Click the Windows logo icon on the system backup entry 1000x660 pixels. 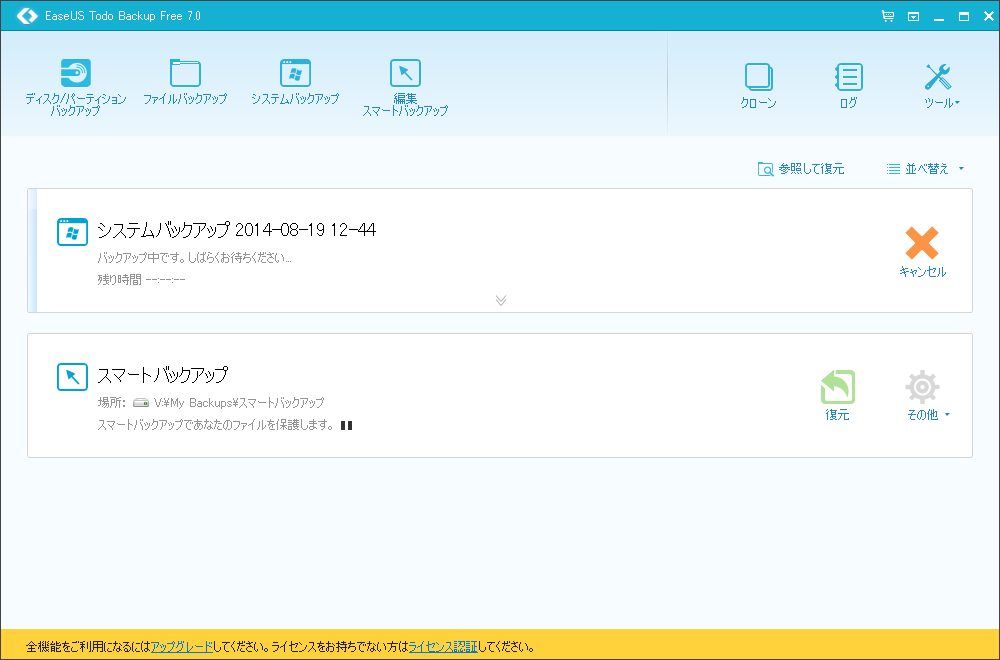72,231
